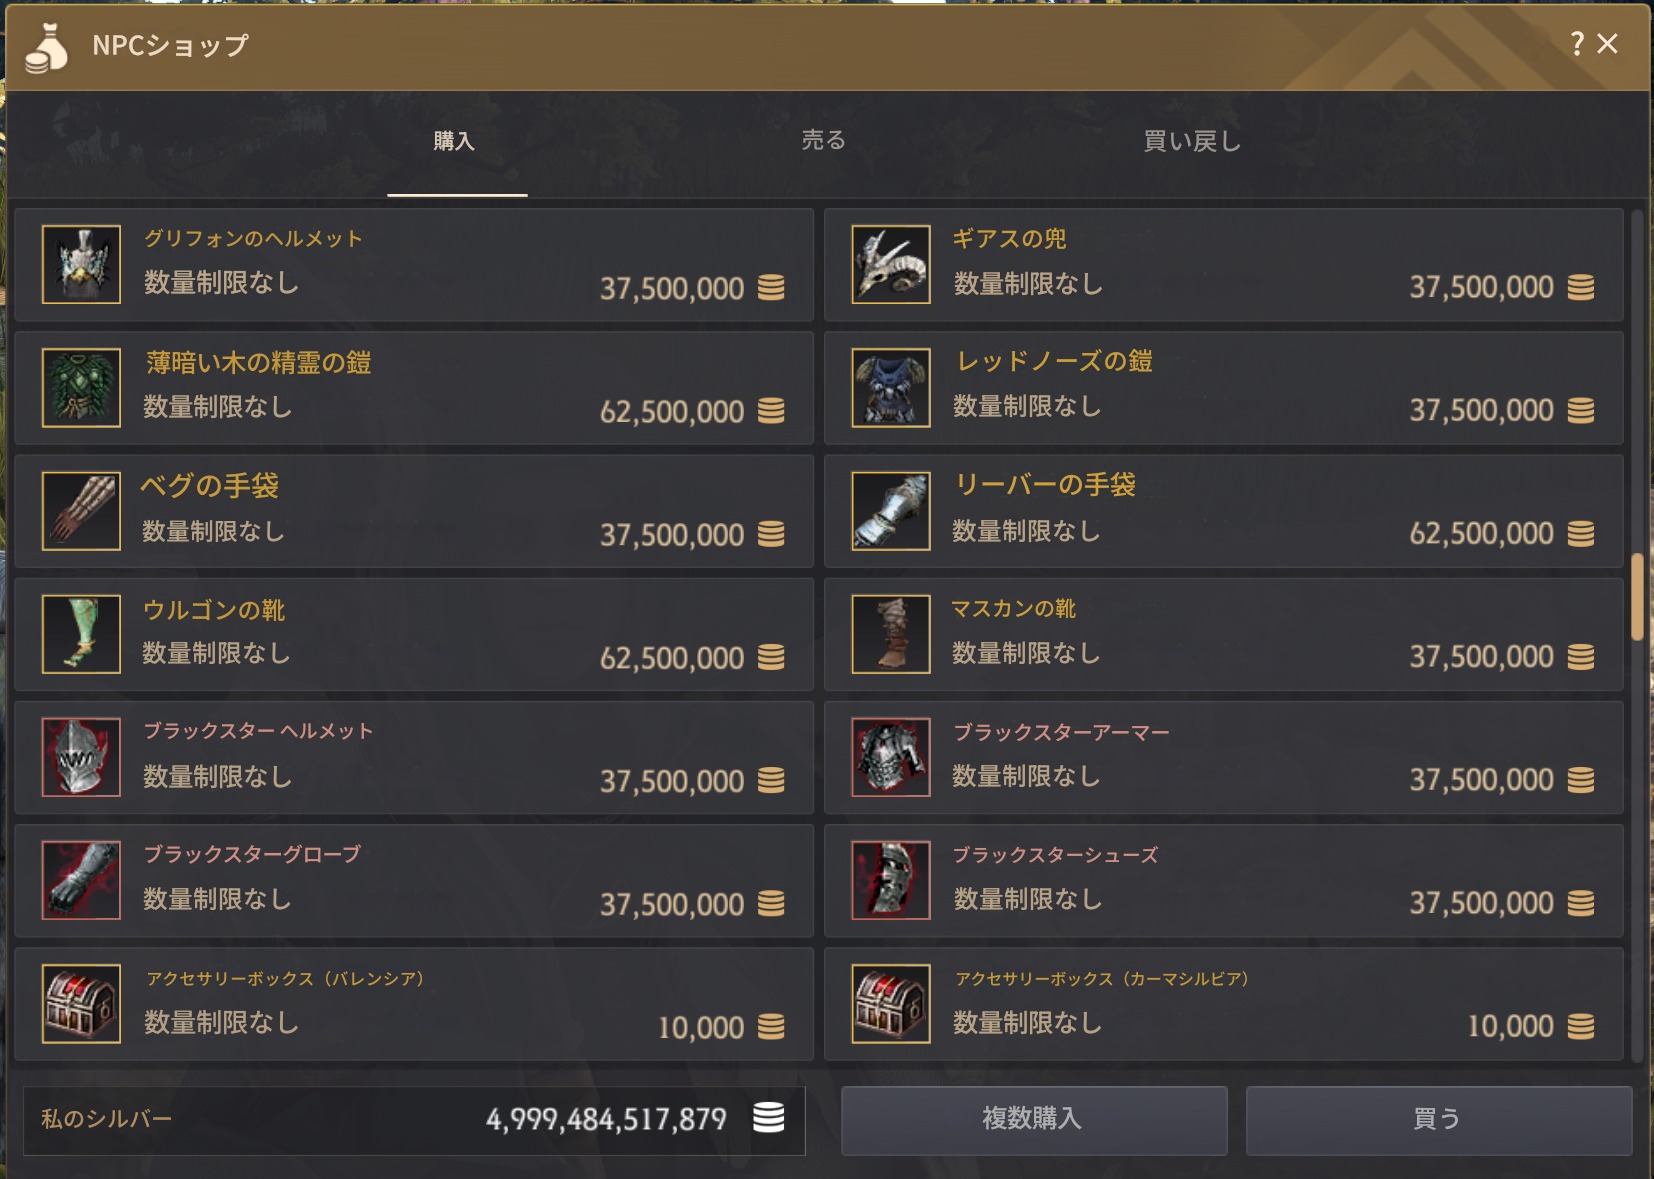Select the リーバーの手袋 gauntlet icon
Viewport: 1654px width, 1179px height.
point(891,511)
